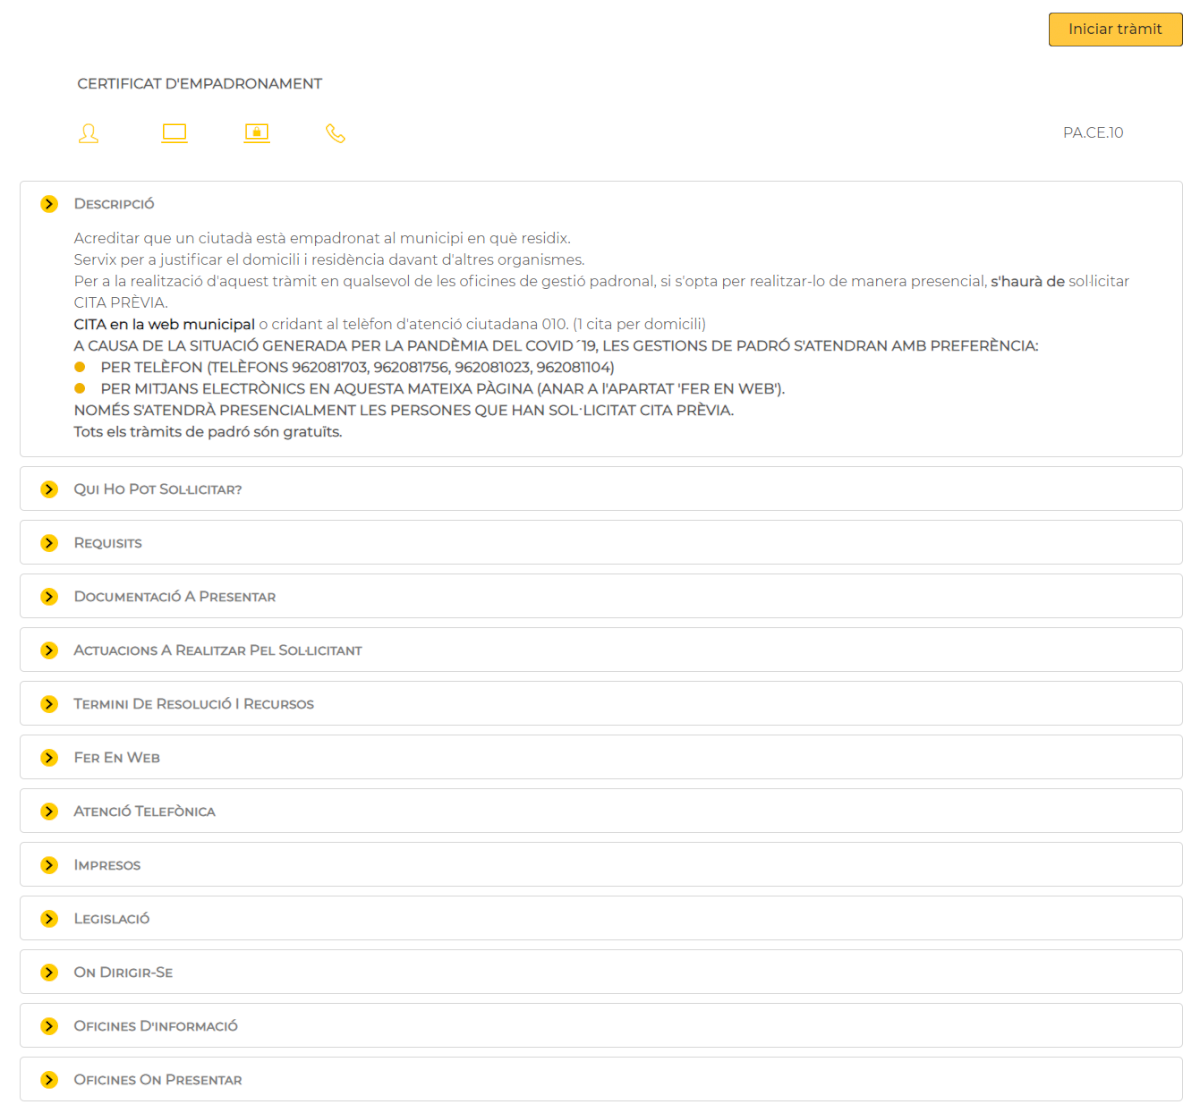Click the yellow arrow icon beside Requisits

pos(49,543)
